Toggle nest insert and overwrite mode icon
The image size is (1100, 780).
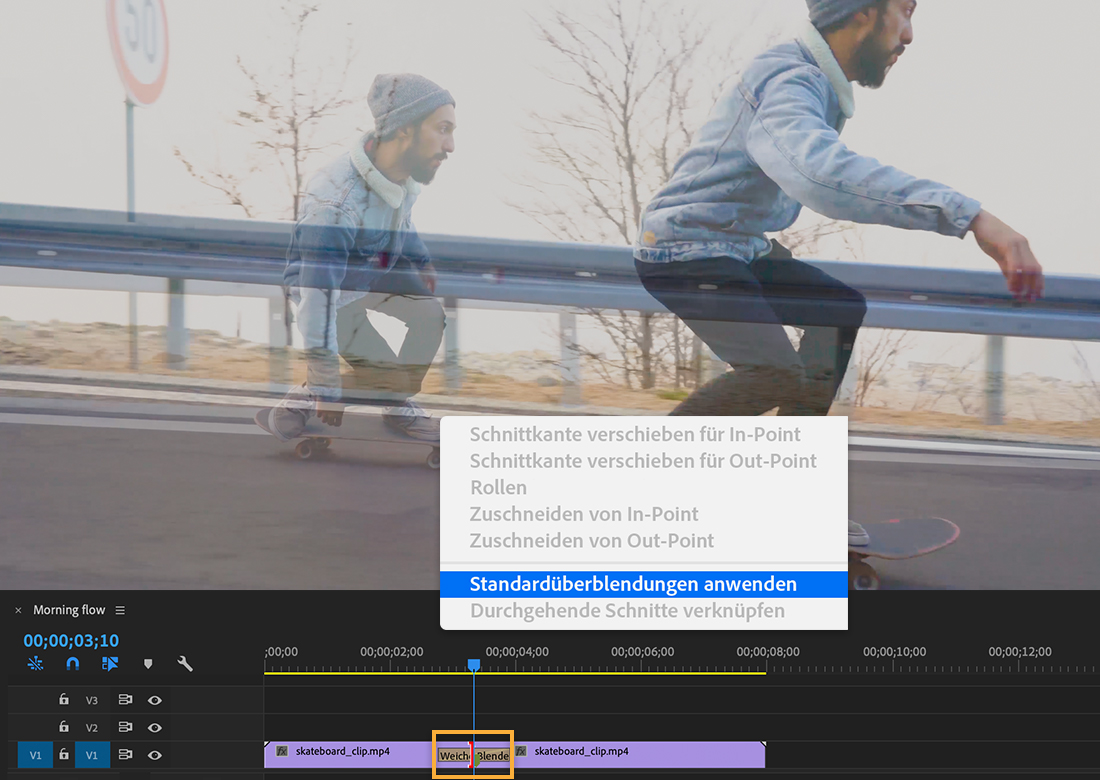pos(35,664)
